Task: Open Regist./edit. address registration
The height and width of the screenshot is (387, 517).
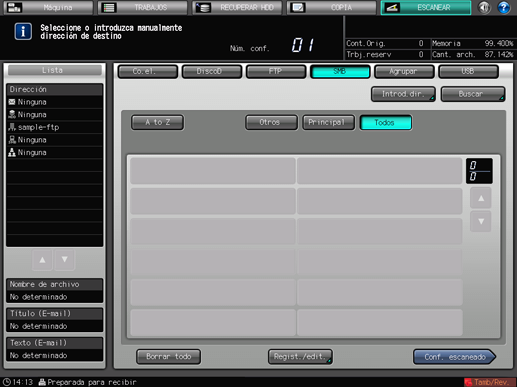Action: [300, 357]
